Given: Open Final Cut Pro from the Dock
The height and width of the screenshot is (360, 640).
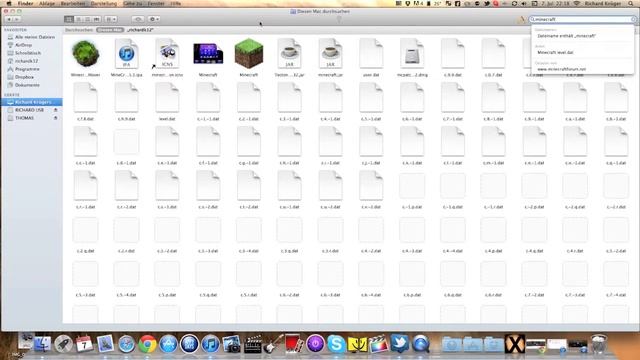Looking at the screenshot, I should 378,344.
